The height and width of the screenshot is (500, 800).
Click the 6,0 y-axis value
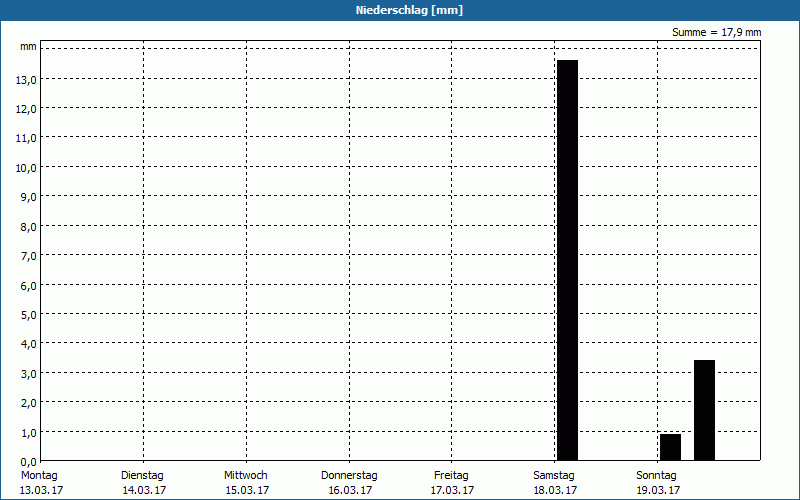click(29, 285)
